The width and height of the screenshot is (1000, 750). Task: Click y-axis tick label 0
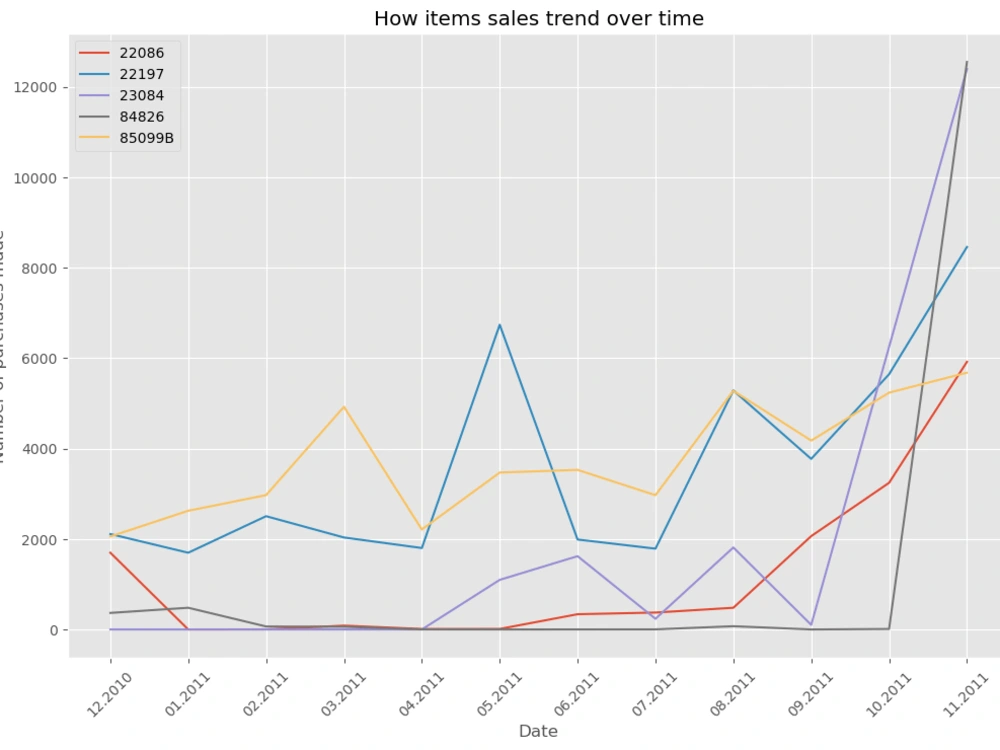(54, 630)
